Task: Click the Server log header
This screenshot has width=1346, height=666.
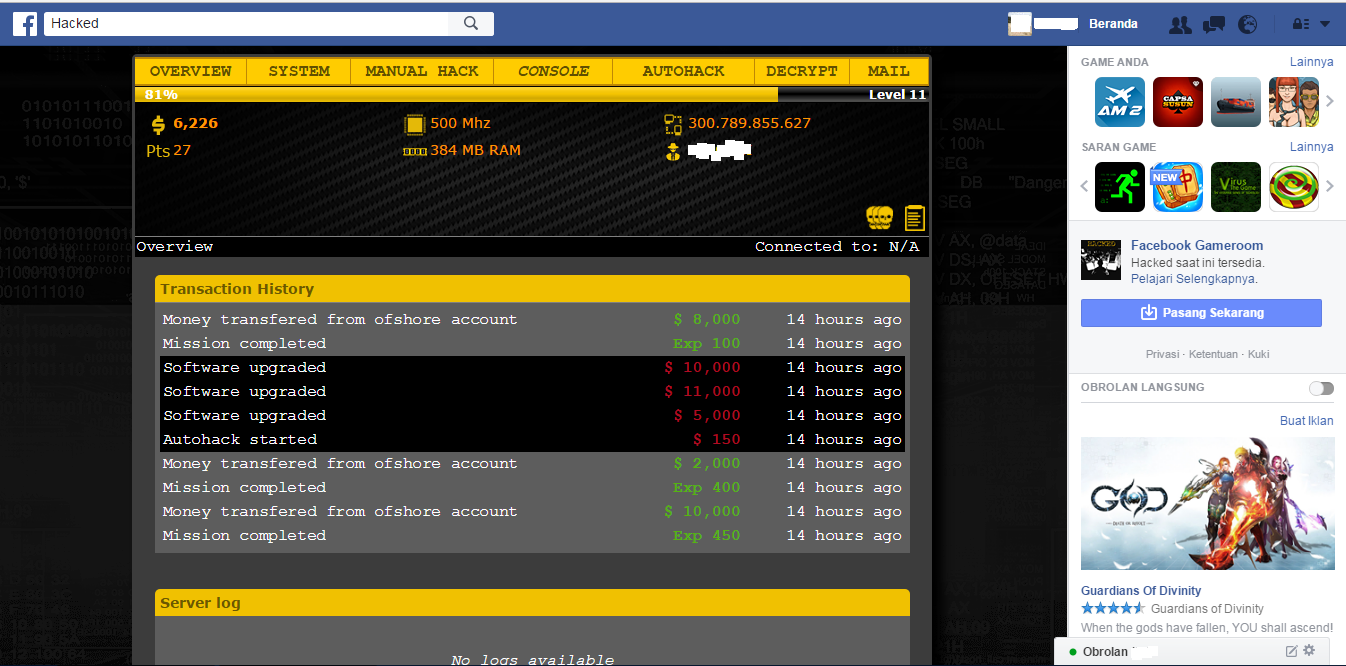Action: click(x=532, y=603)
